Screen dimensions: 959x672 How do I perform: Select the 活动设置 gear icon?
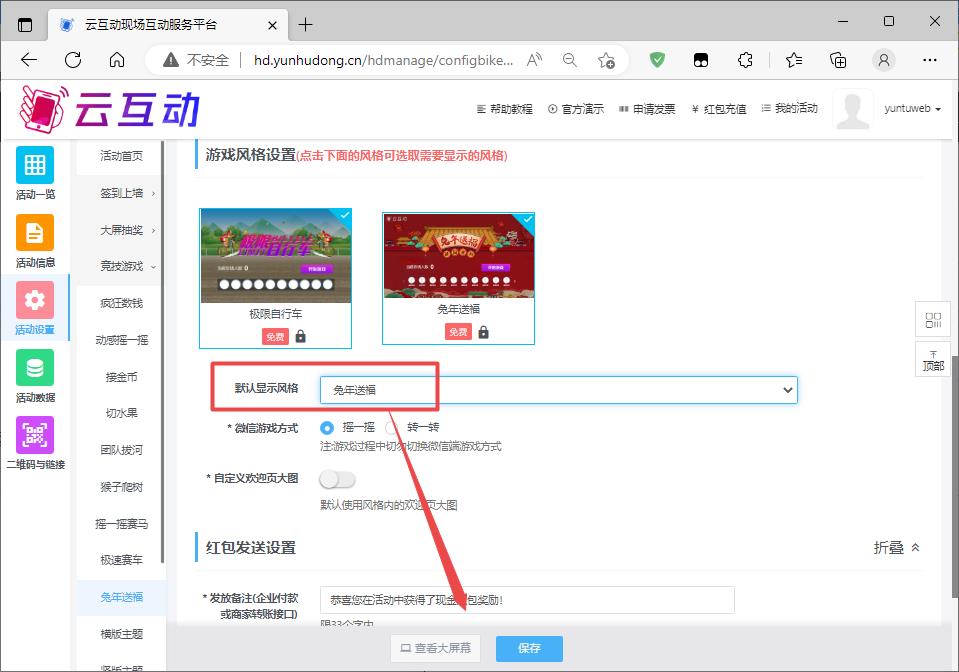[x=35, y=300]
